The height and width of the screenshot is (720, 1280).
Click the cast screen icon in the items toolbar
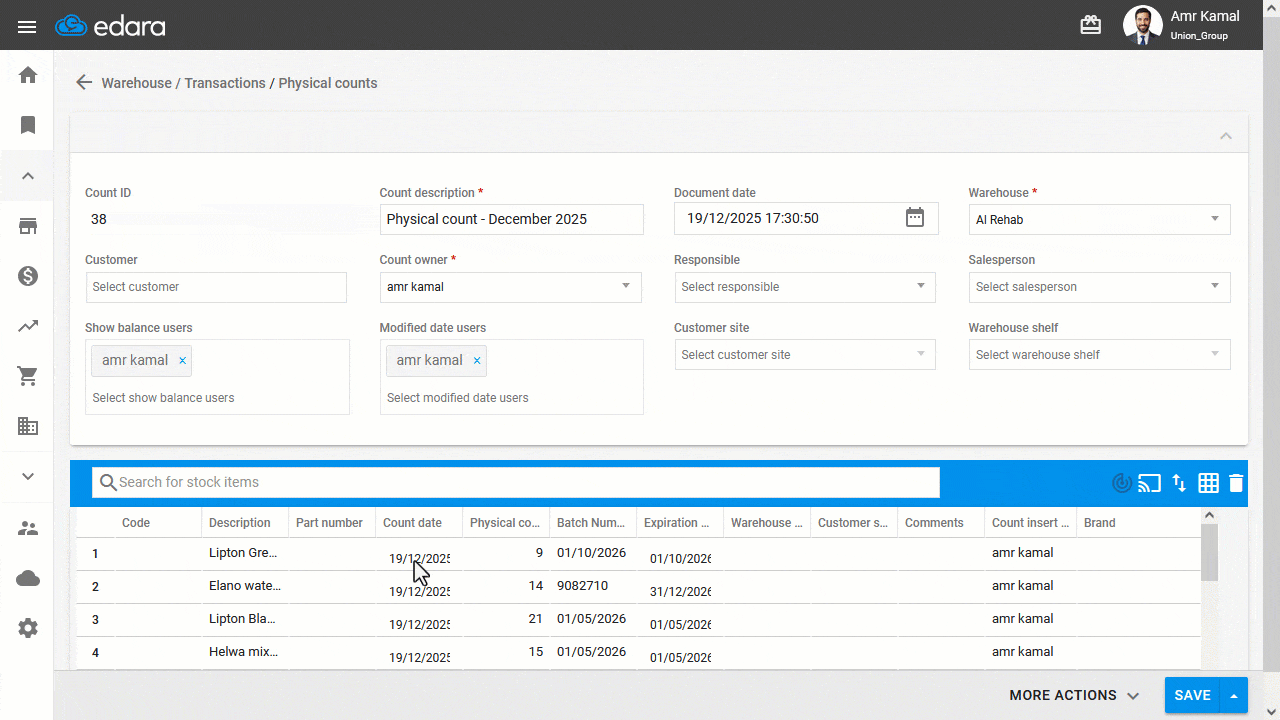point(1150,483)
